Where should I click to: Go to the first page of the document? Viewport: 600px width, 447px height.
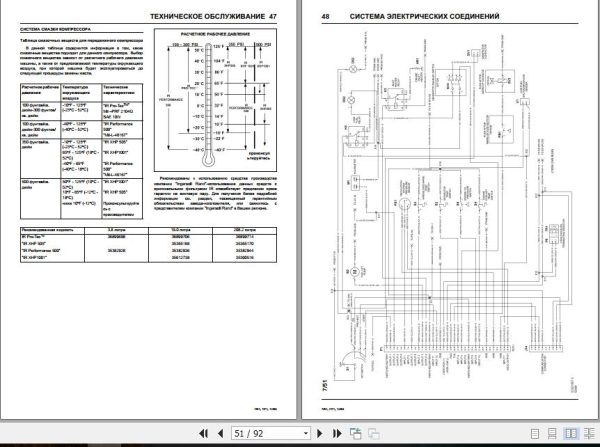pyautogui.click(x=204, y=433)
